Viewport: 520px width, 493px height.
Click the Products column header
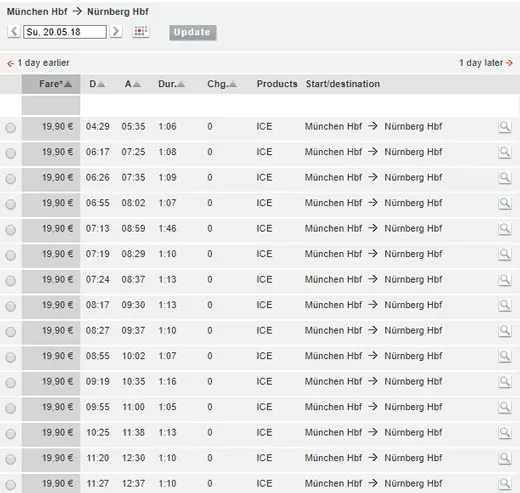coord(277,84)
